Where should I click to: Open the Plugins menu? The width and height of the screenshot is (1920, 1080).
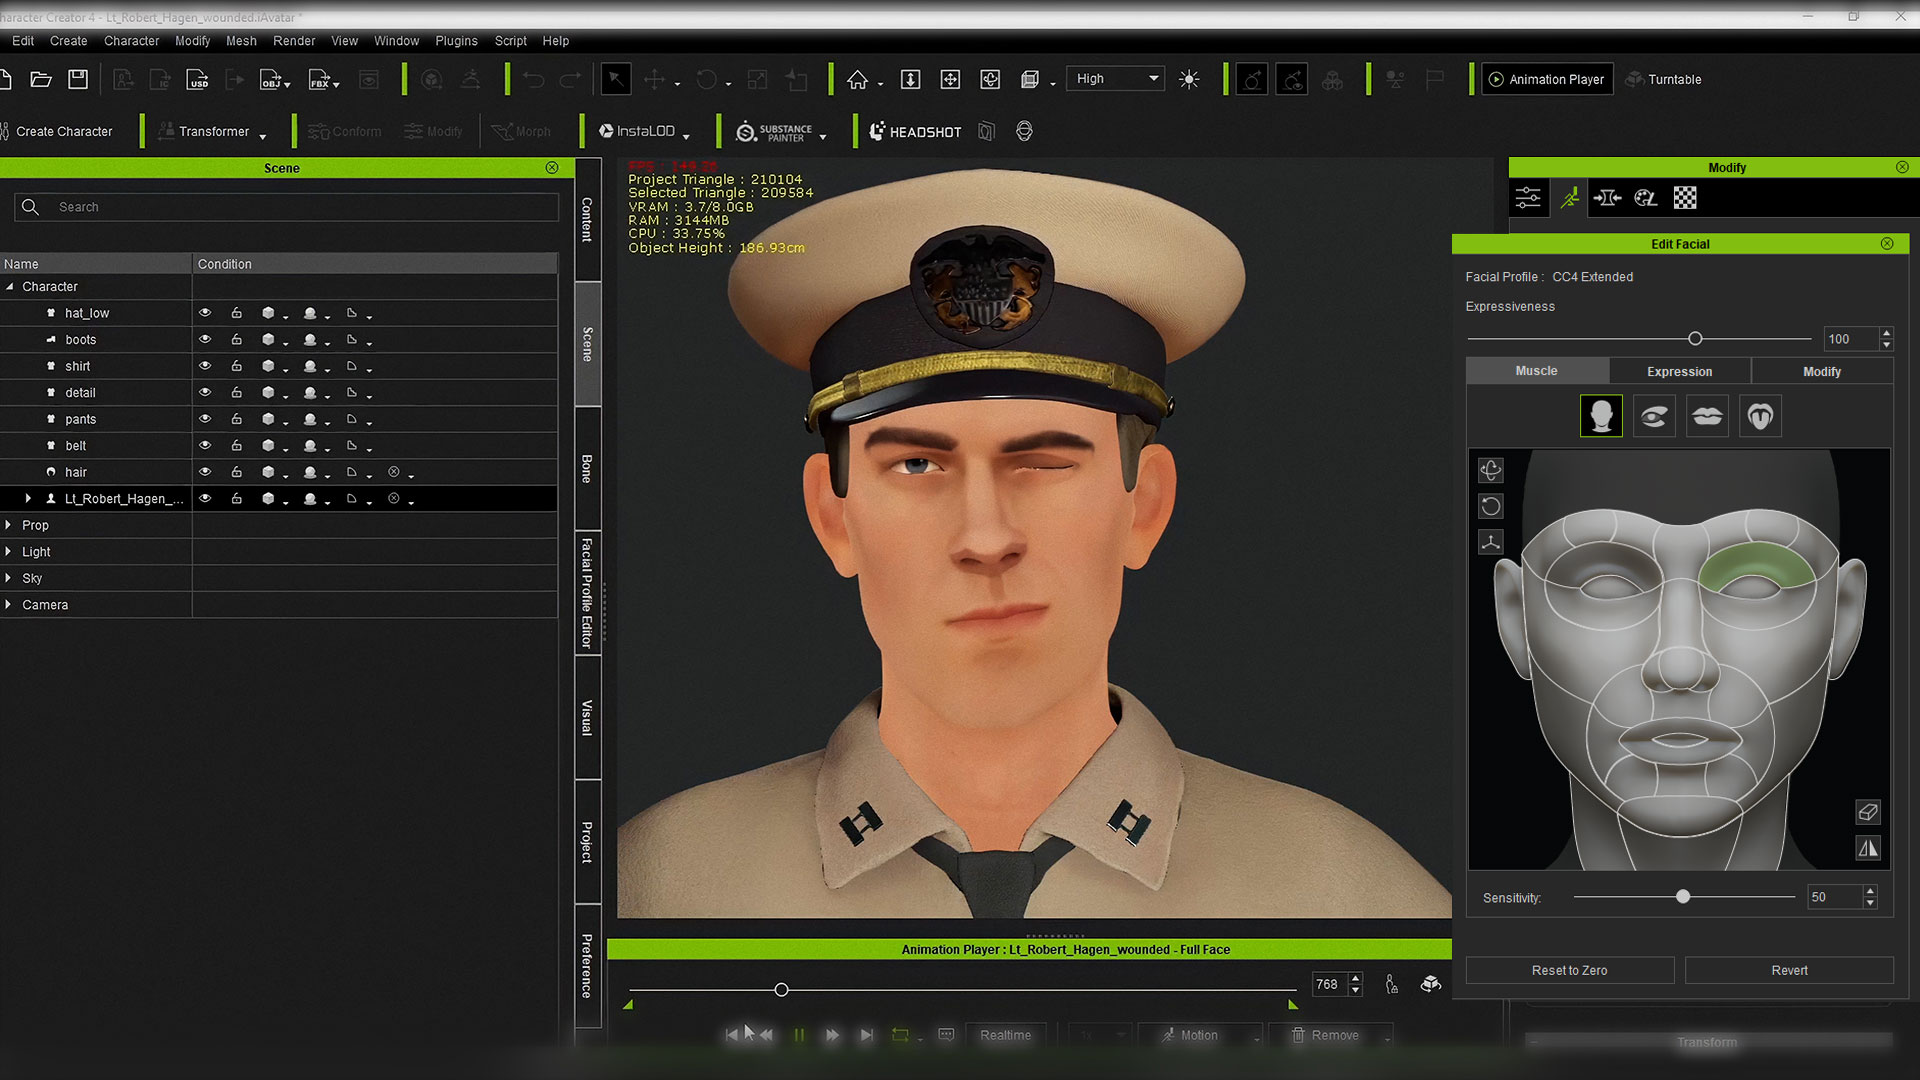(456, 41)
